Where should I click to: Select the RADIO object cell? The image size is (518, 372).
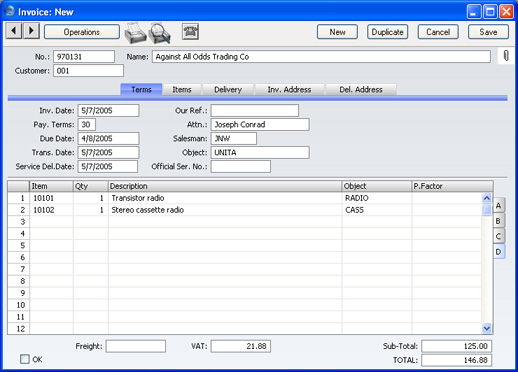point(377,198)
